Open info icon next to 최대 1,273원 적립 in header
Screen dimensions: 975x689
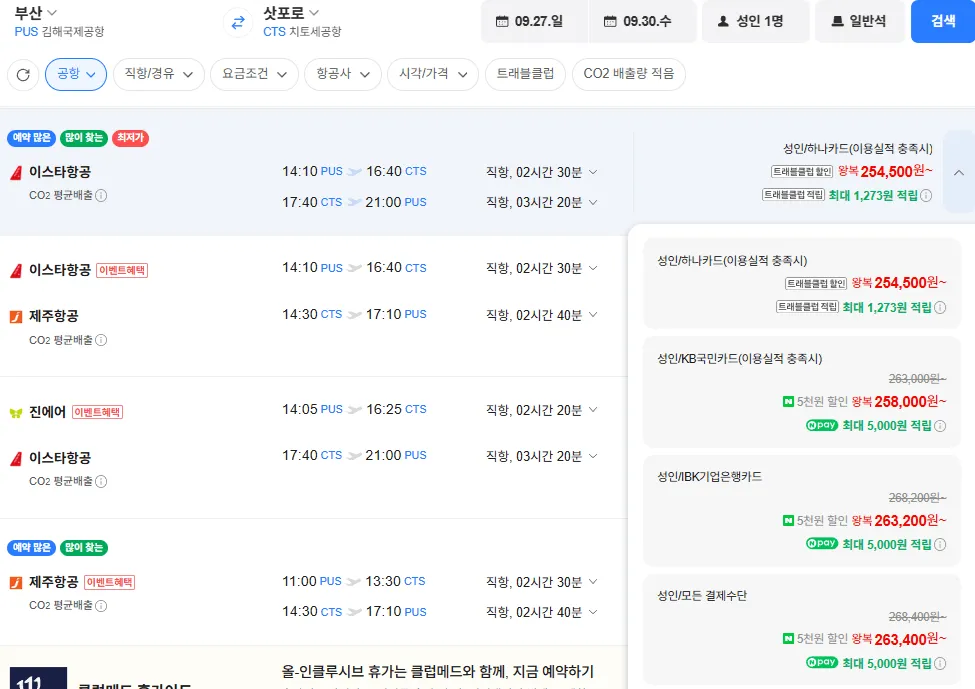click(x=926, y=195)
